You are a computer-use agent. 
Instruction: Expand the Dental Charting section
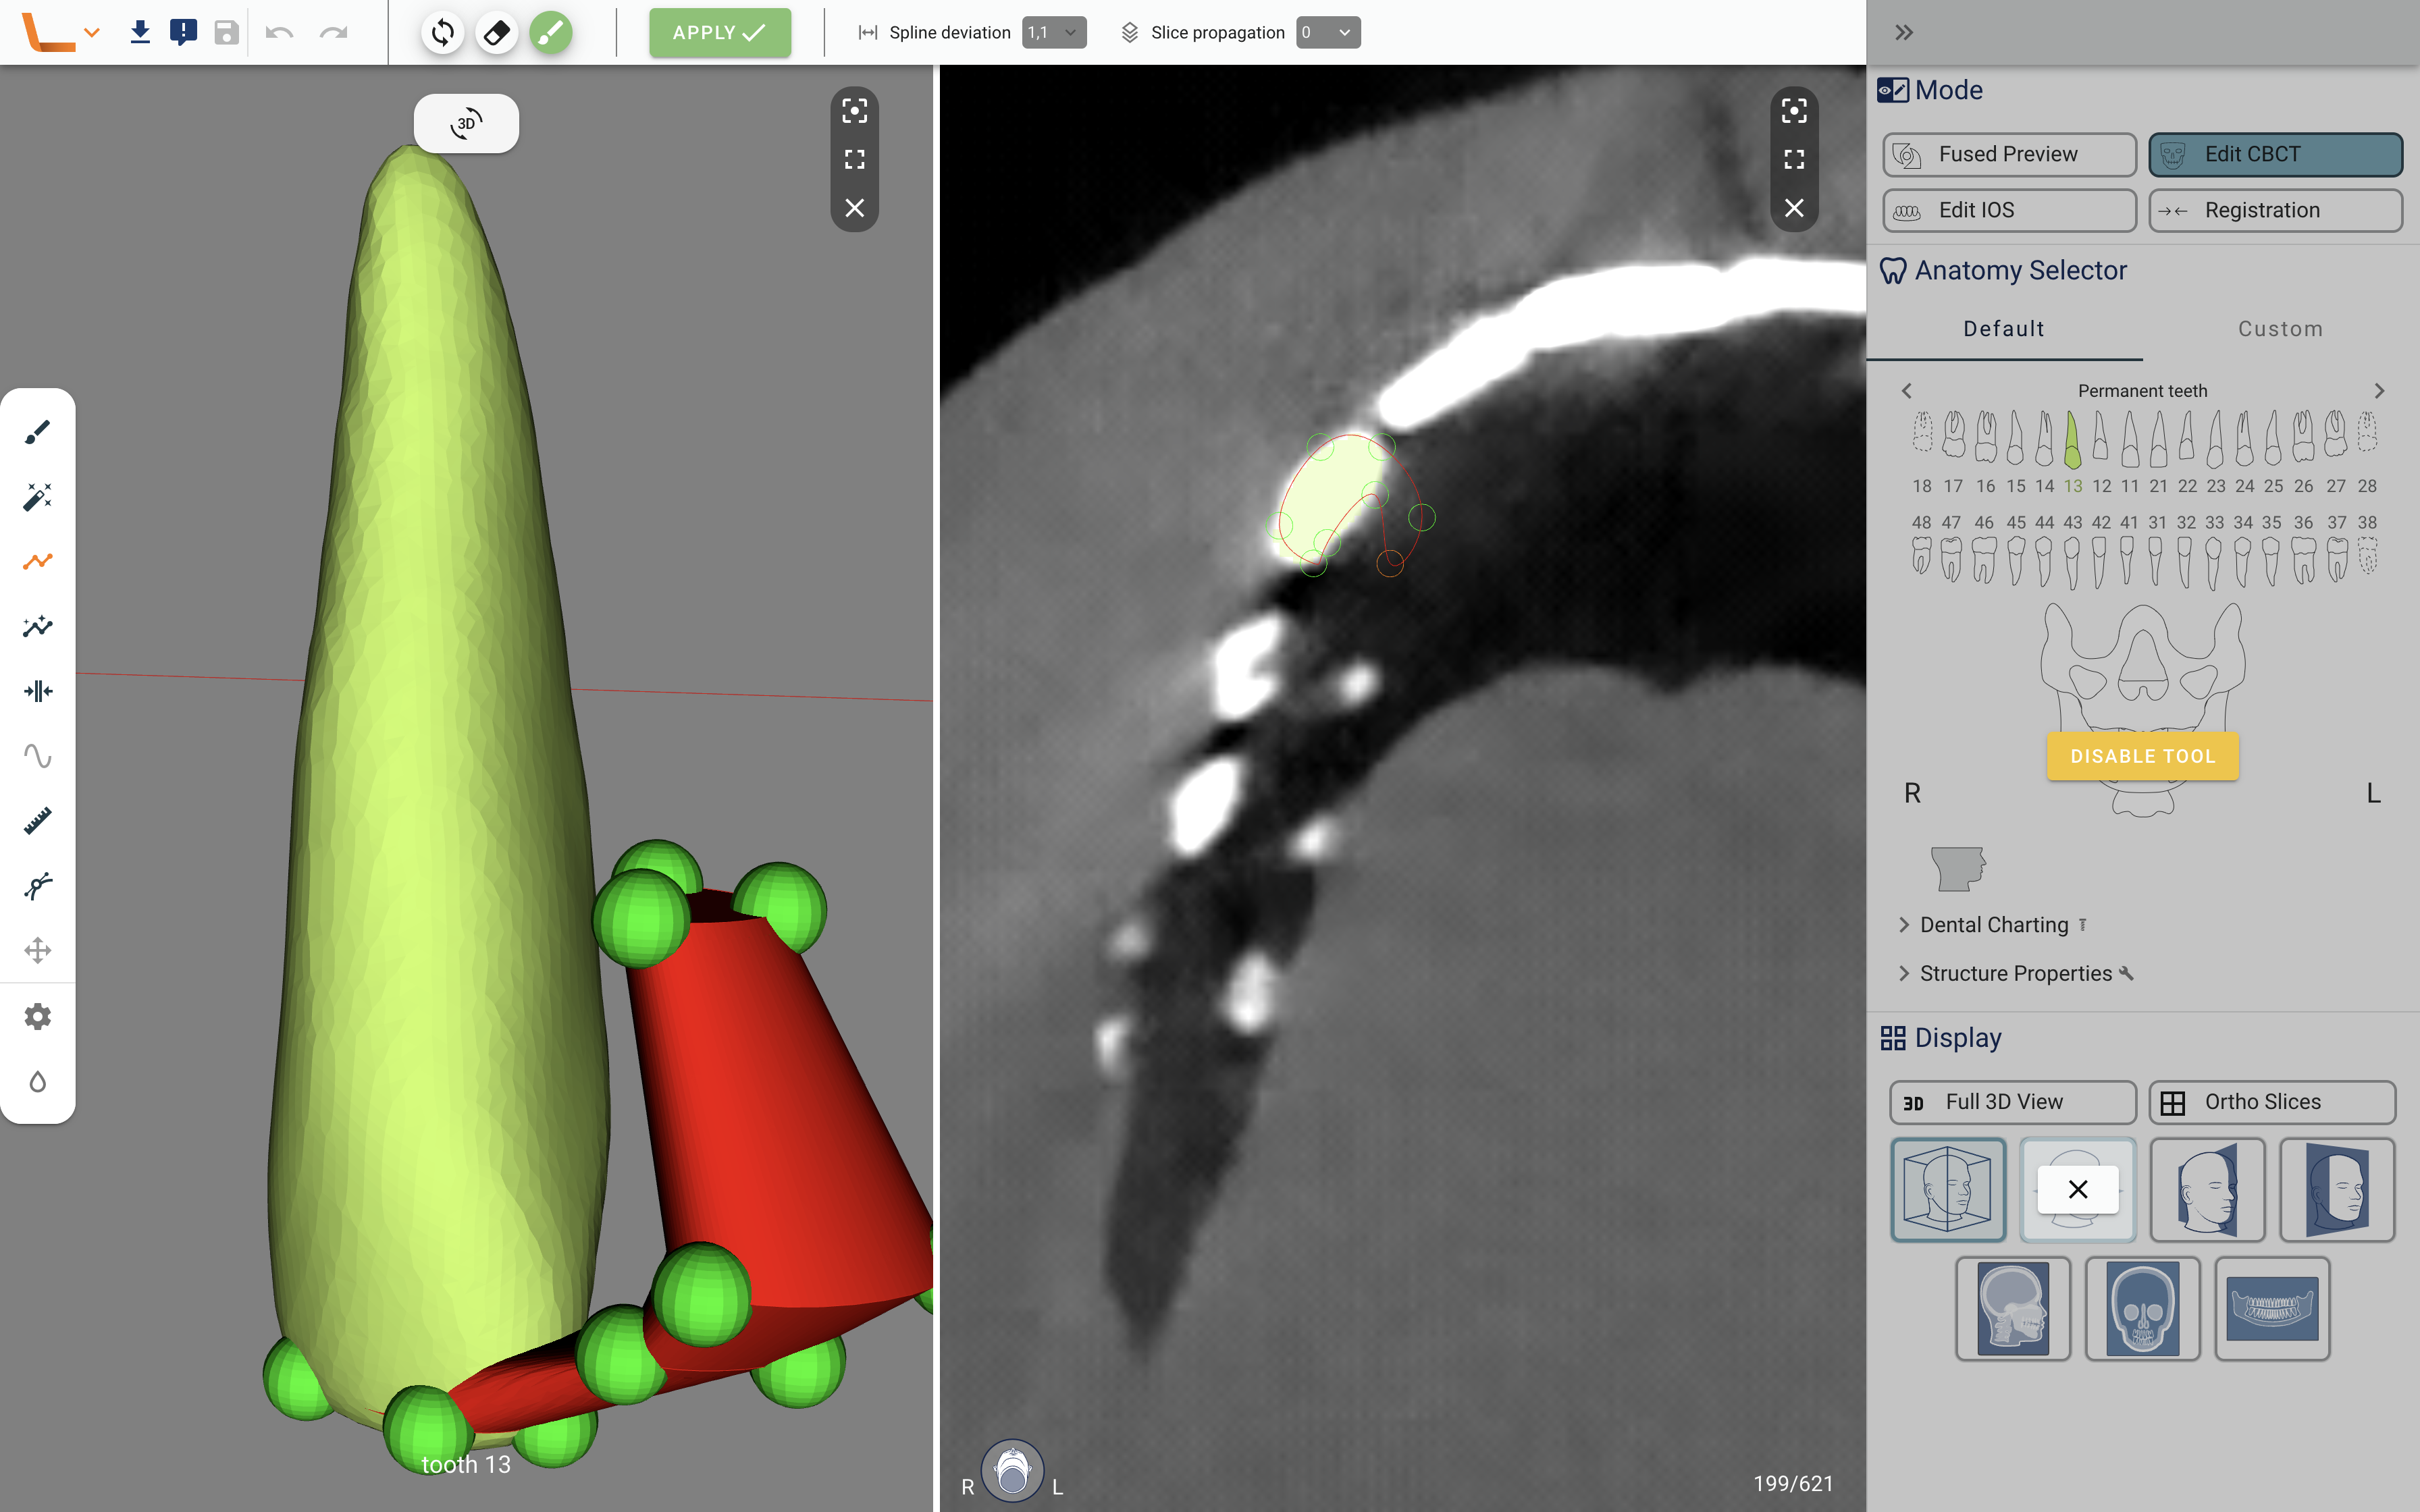pos(1993,925)
